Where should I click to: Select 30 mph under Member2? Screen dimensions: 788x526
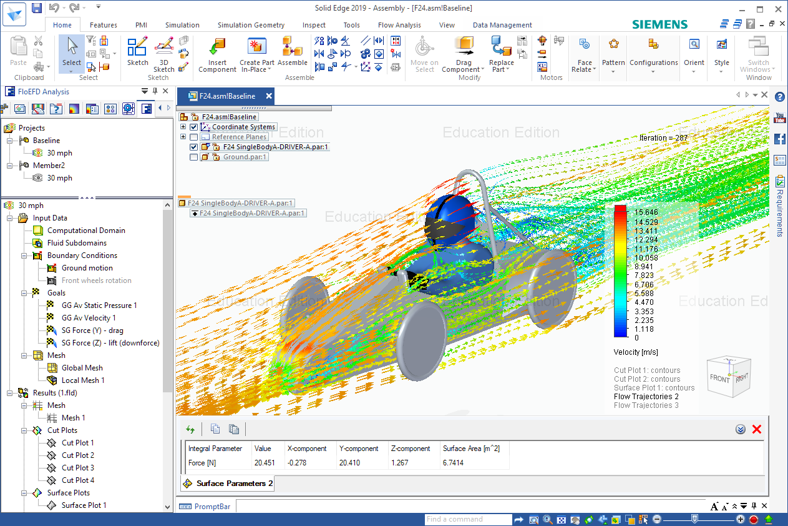pyautogui.click(x=59, y=178)
